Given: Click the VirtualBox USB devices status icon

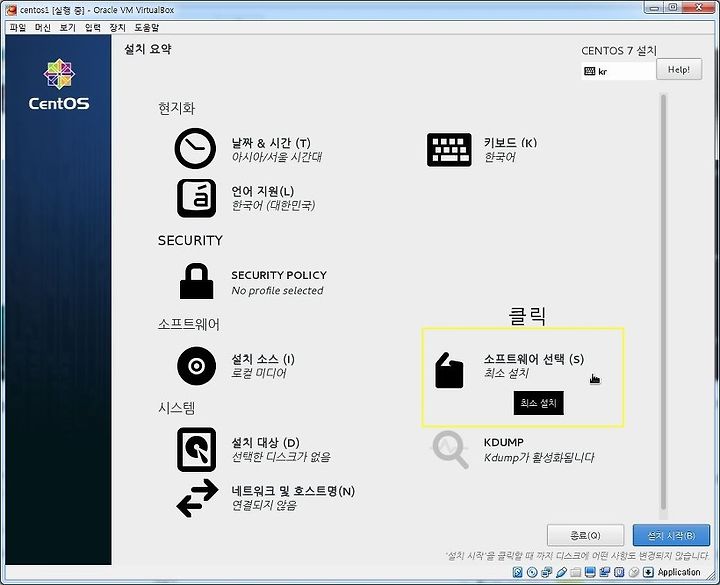Looking at the screenshot, I should [561, 572].
